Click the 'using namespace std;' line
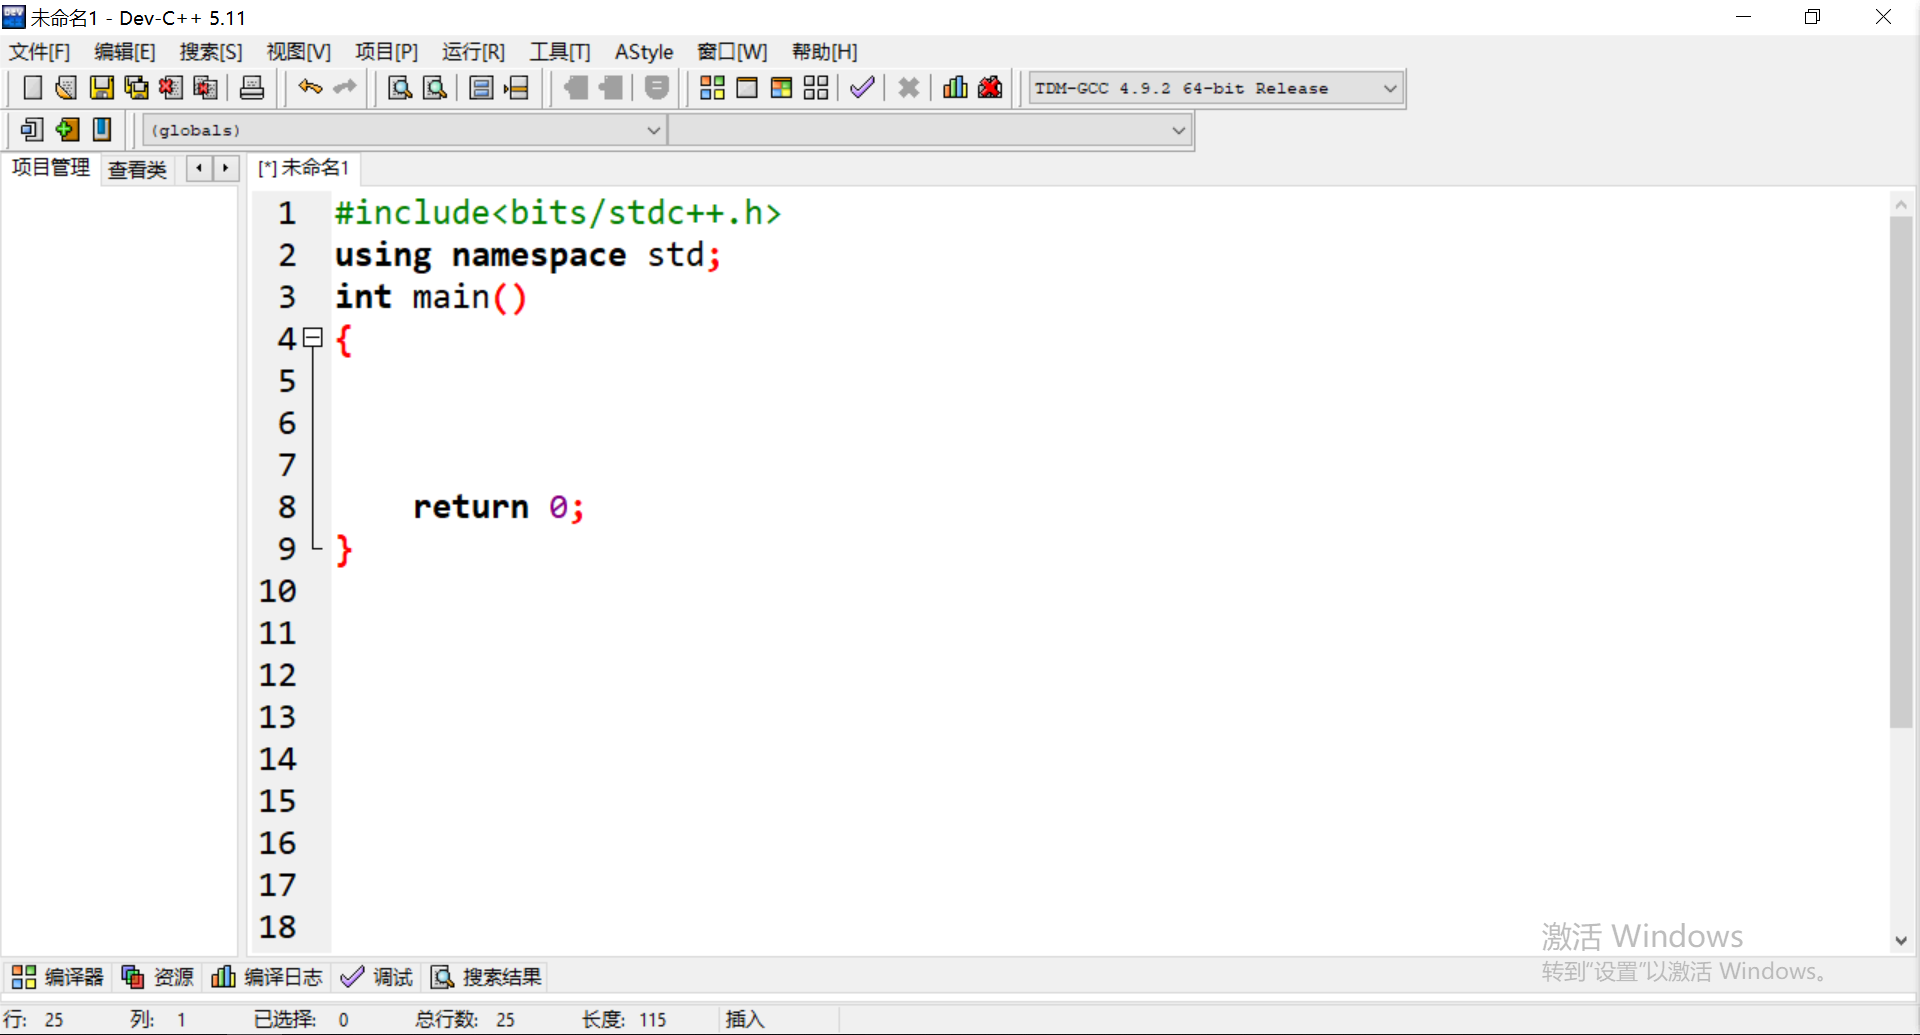1920x1035 pixels. click(x=528, y=255)
